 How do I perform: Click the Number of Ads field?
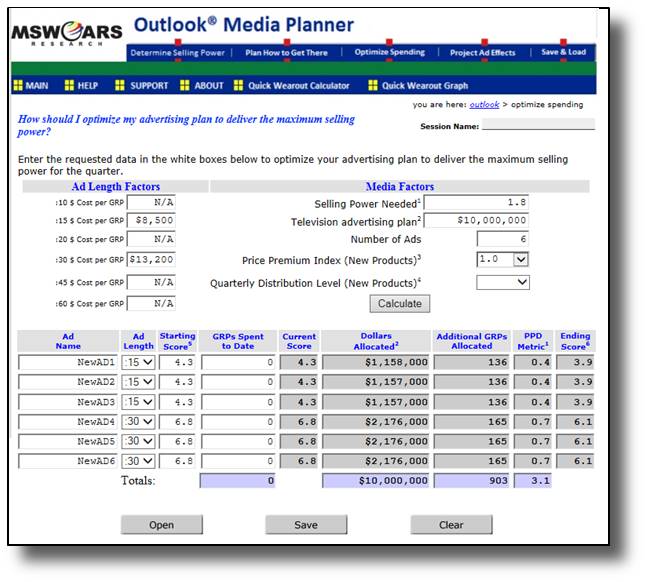pyautogui.click(x=503, y=239)
